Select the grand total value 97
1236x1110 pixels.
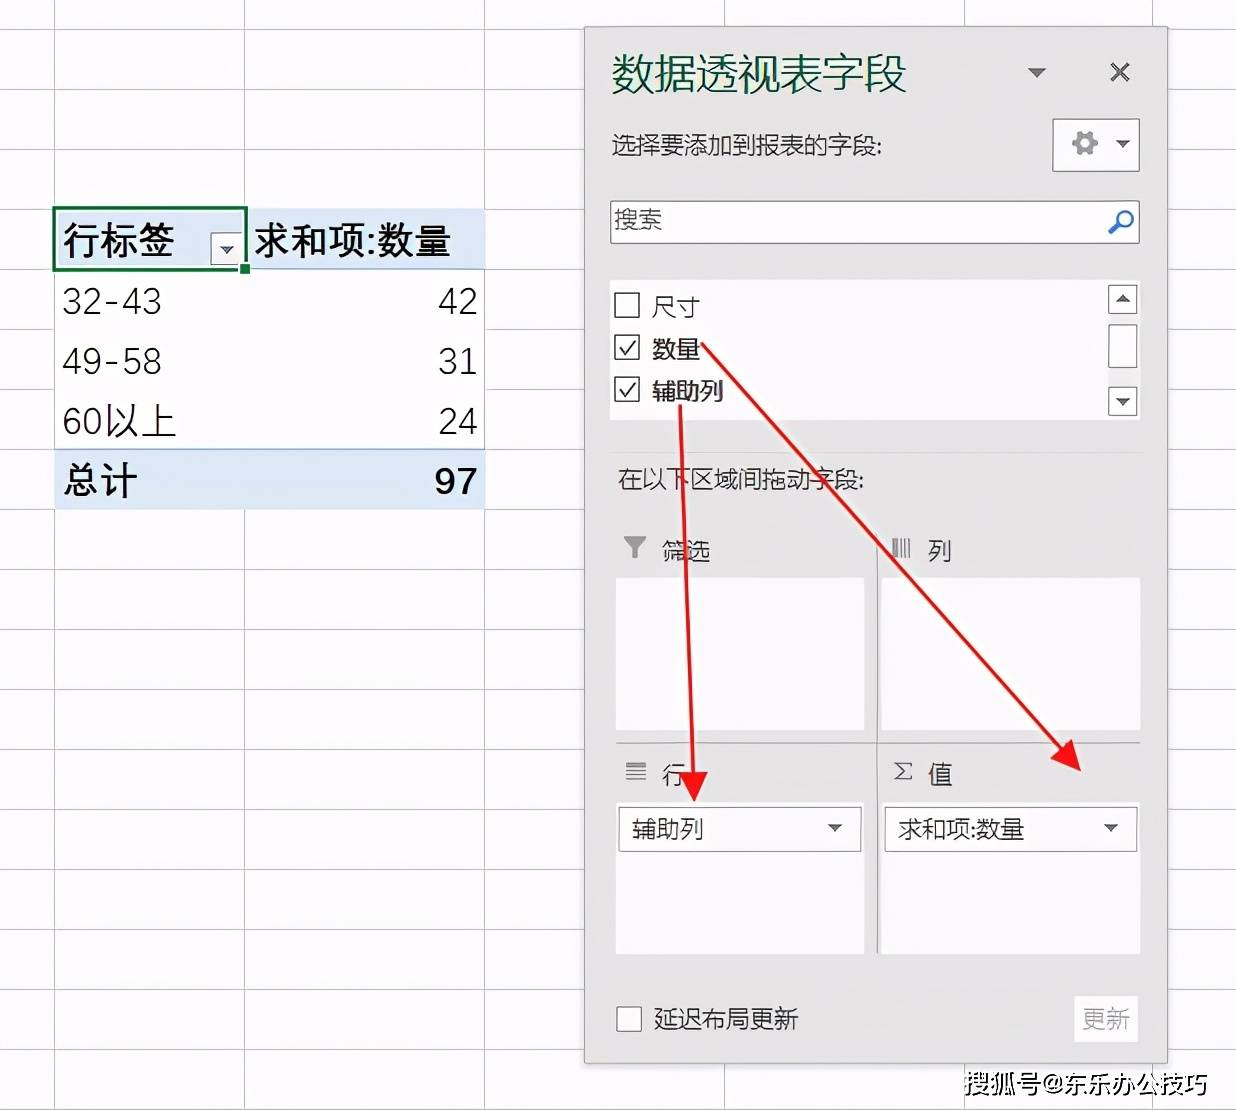point(365,480)
